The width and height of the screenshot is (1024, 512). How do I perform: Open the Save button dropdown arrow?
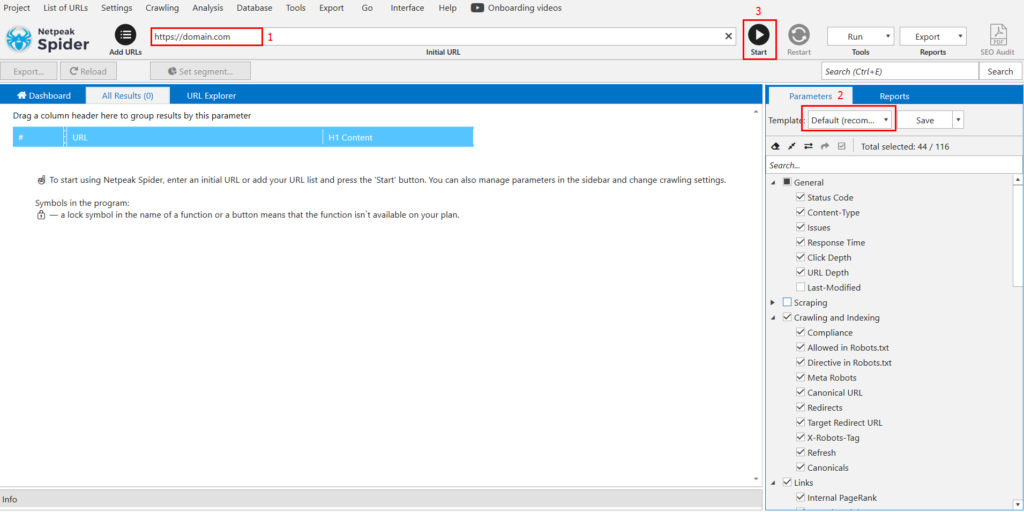pos(958,120)
